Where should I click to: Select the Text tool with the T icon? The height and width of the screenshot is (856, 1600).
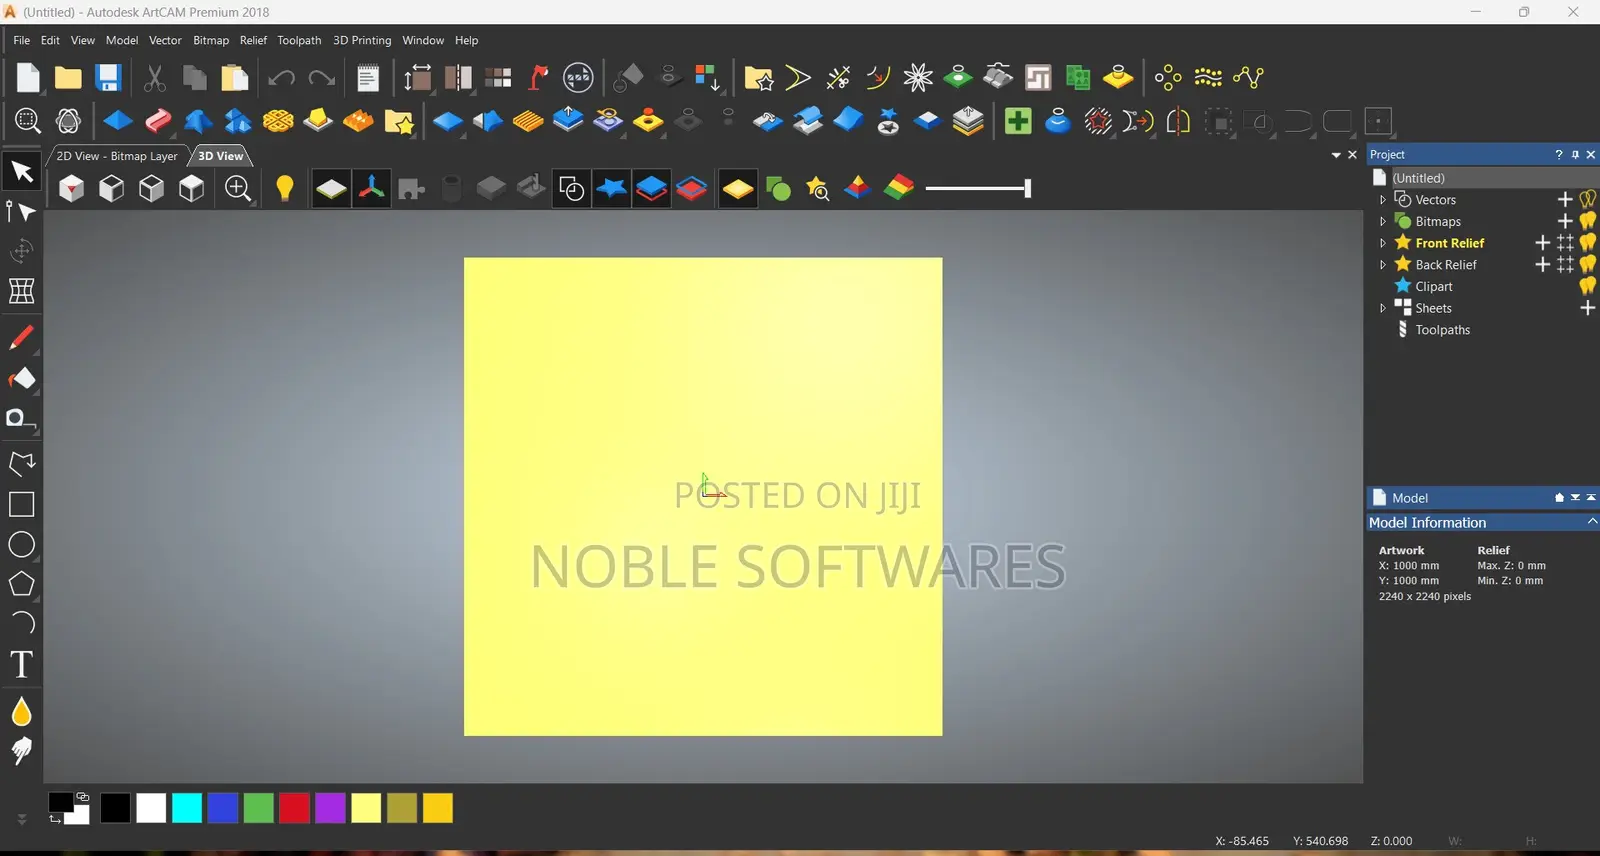point(21,664)
